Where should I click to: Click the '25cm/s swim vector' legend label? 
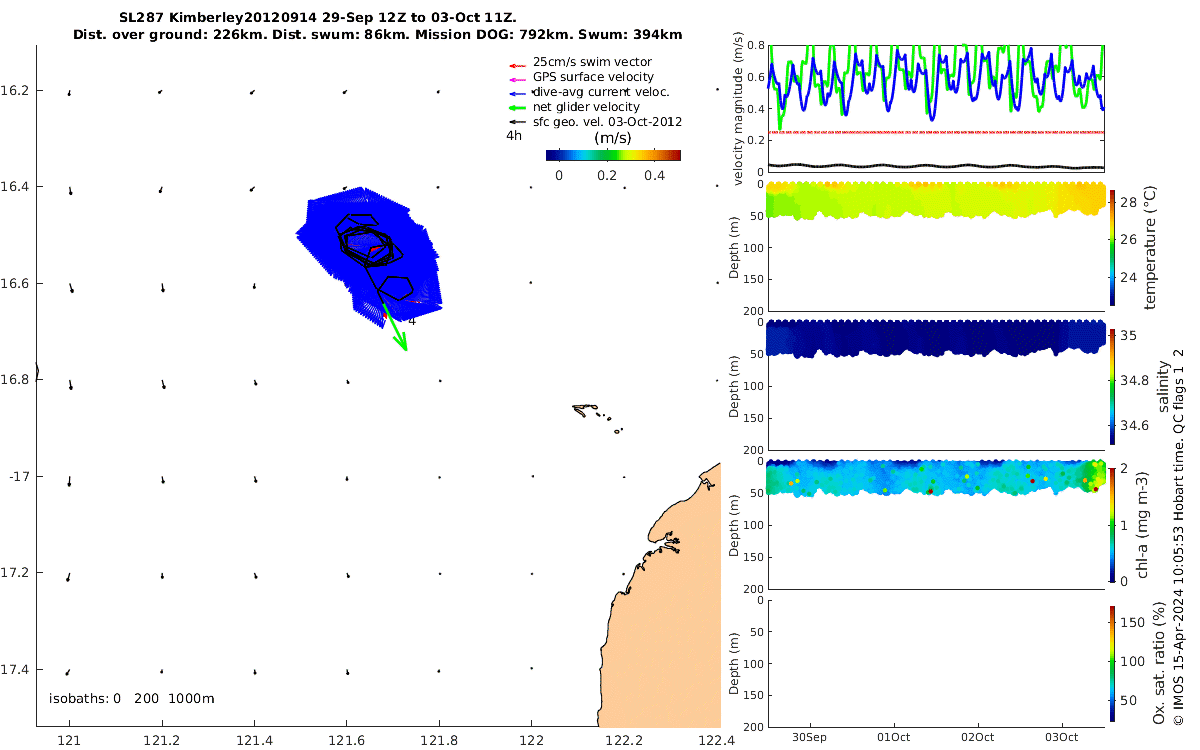592,62
